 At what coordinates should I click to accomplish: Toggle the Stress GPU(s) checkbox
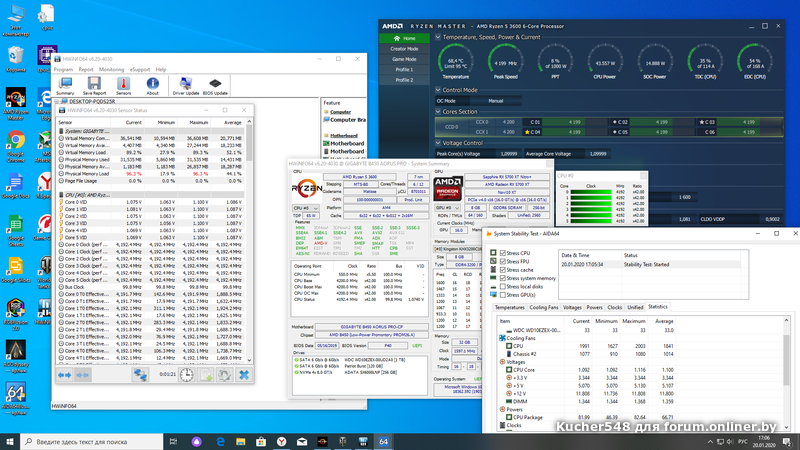[x=501, y=294]
